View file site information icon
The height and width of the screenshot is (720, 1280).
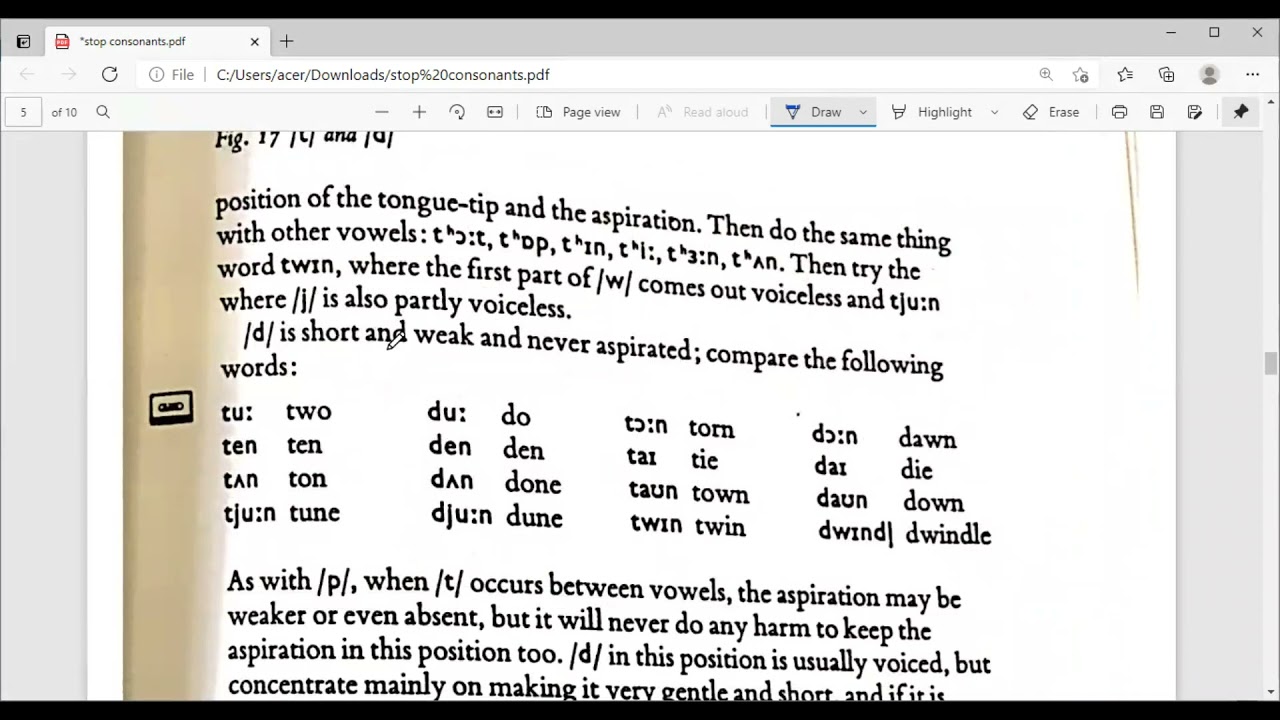pos(156,74)
